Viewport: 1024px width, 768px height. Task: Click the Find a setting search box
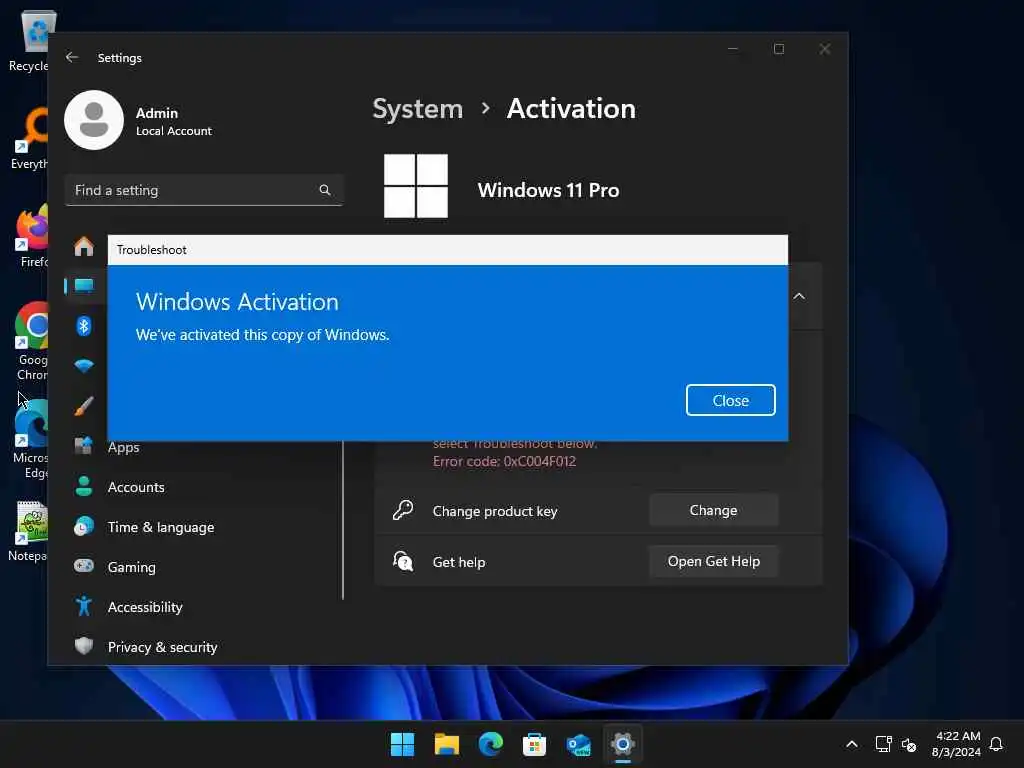pyautogui.click(x=204, y=190)
